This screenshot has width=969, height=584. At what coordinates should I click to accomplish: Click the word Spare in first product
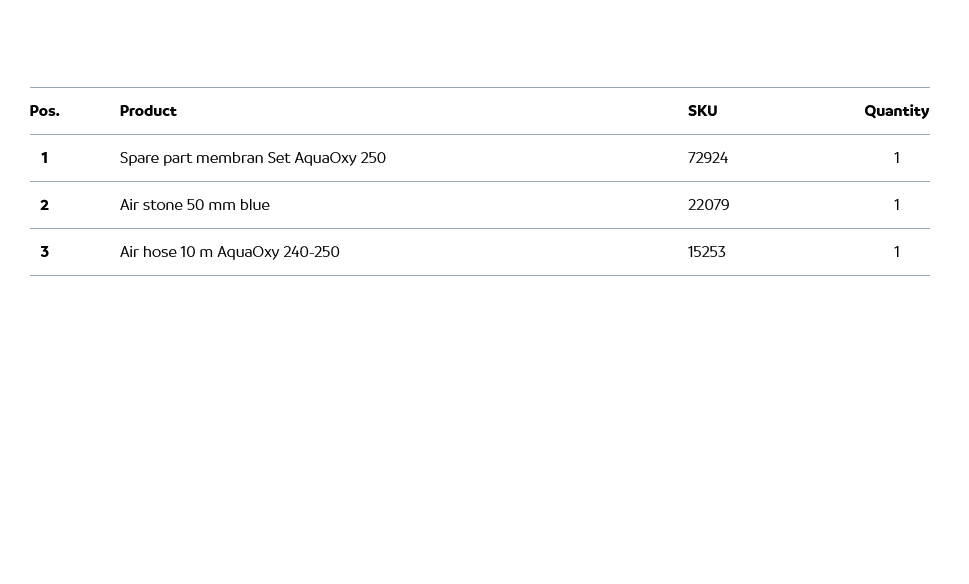[x=139, y=158]
